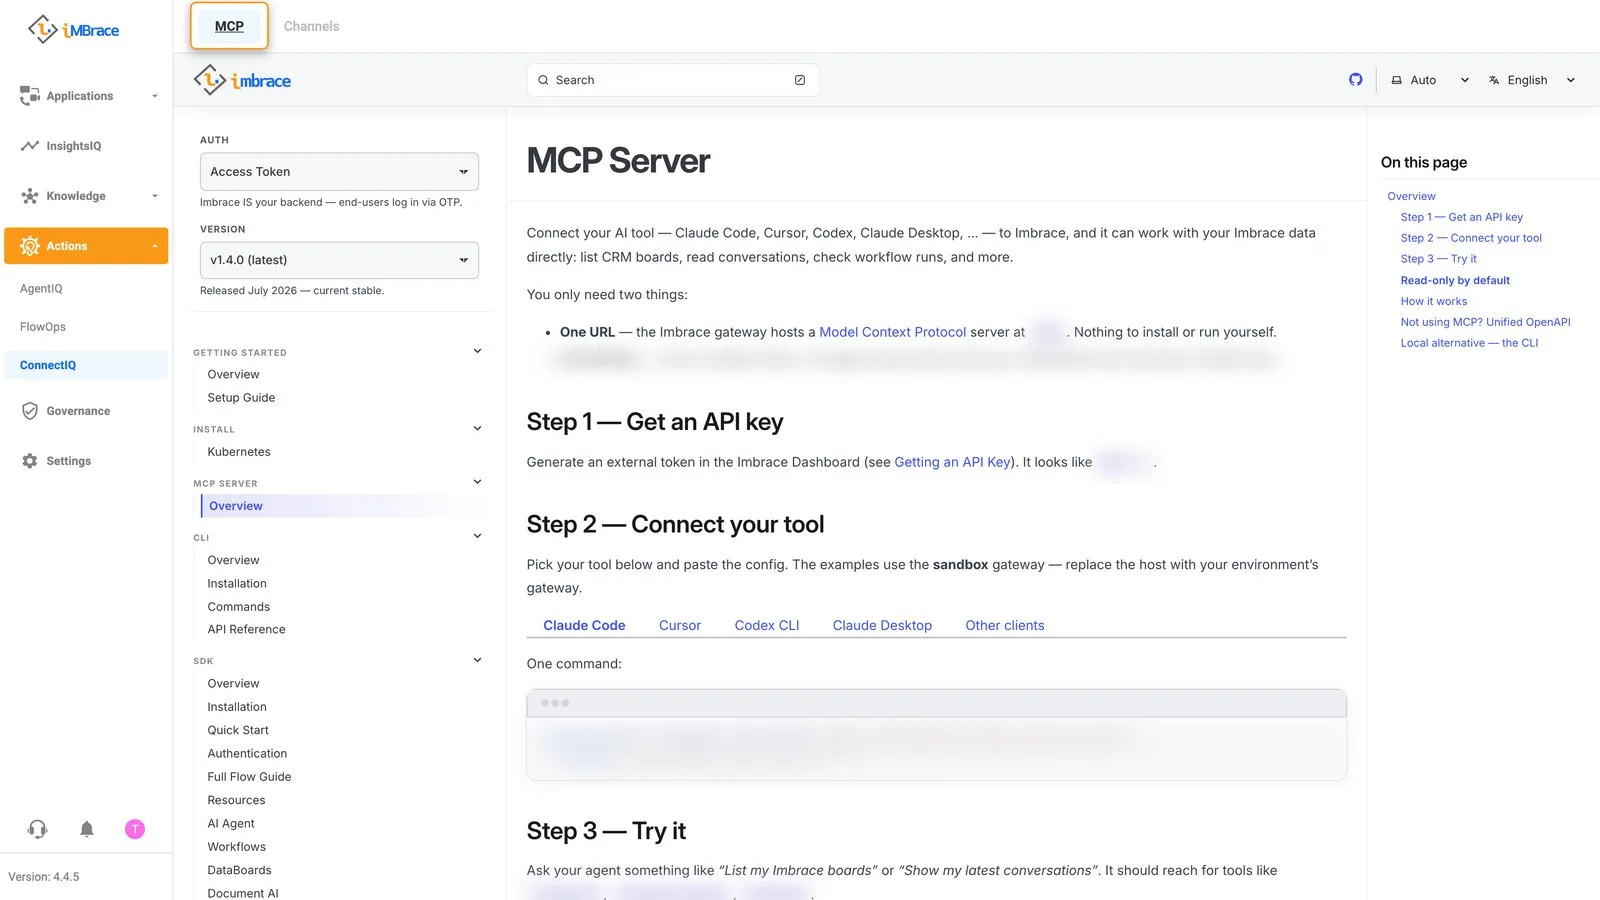This screenshot has height=900, width=1600.
Task: Collapse the SDK section
Action: 477,660
